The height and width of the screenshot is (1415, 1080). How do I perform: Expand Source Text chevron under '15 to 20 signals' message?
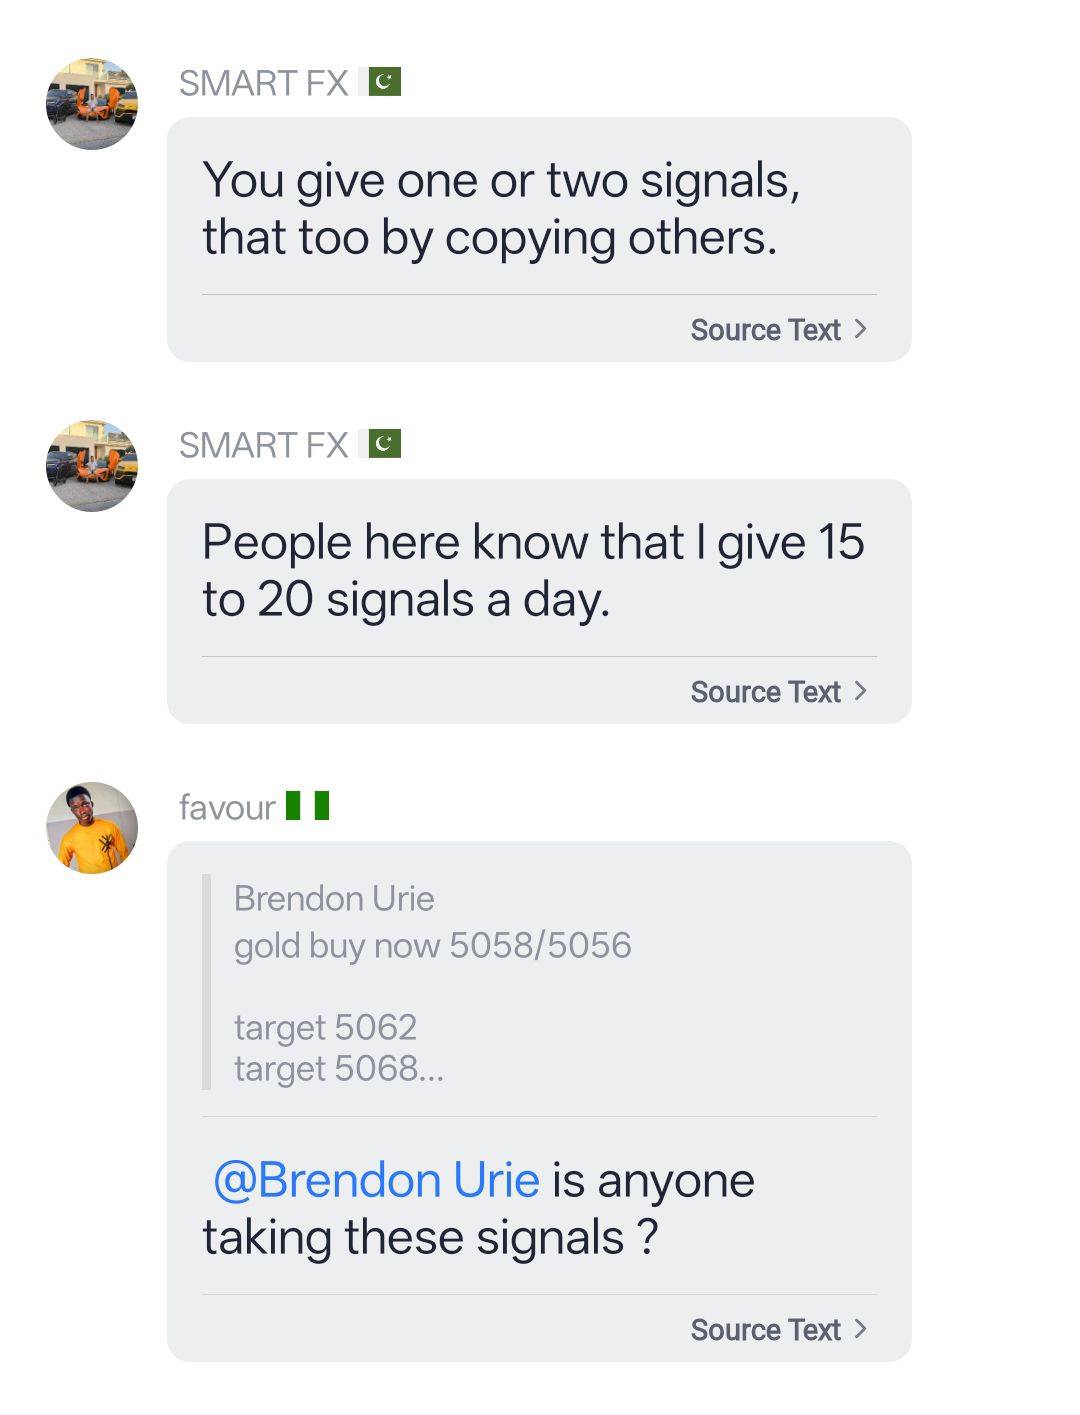(861, 691)
